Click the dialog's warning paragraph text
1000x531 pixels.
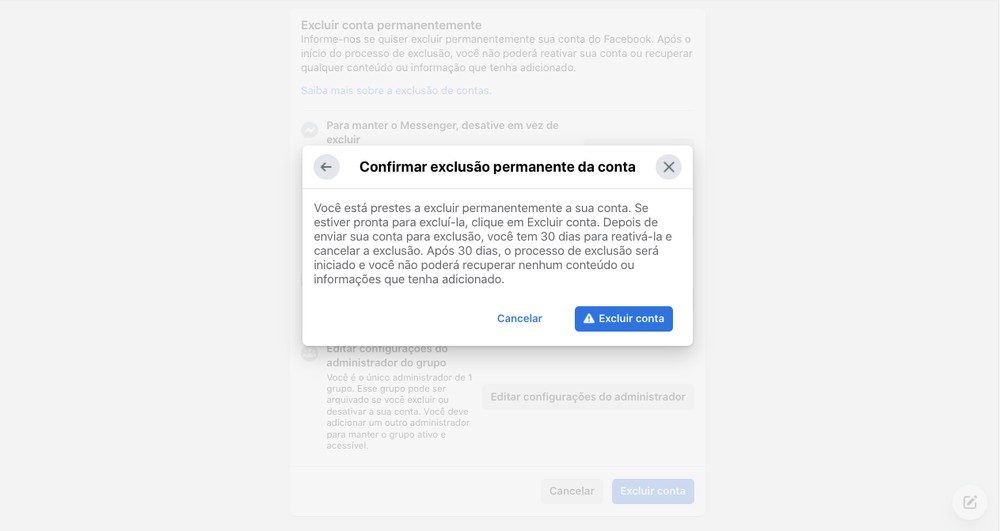coord(492,244)
